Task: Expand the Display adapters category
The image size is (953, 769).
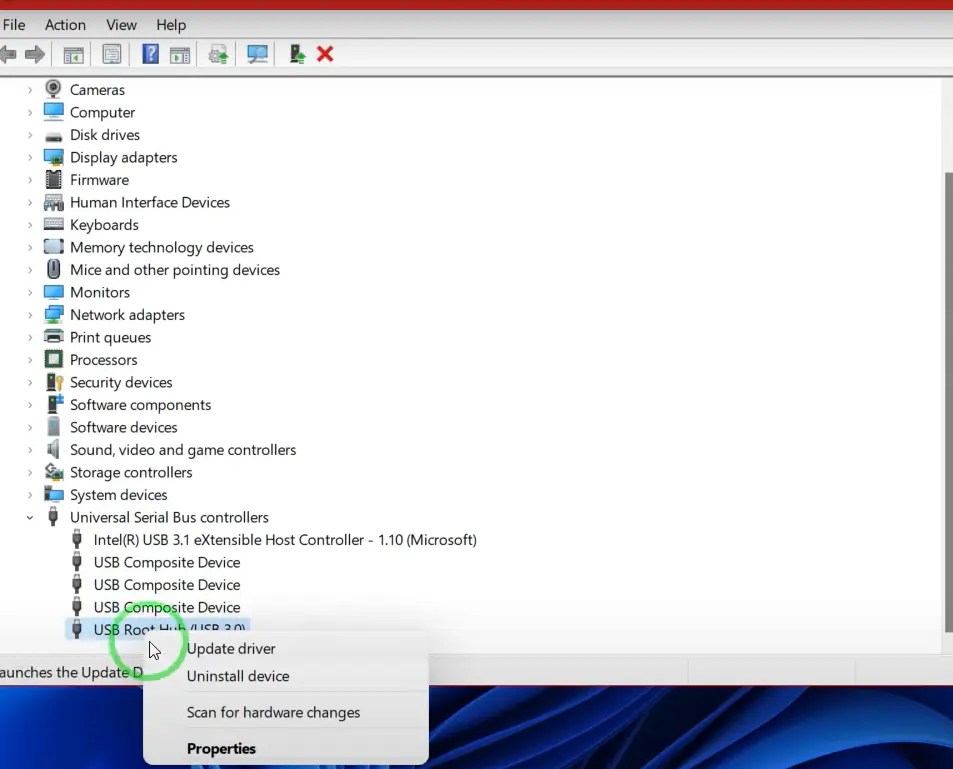Action: tap(29, 157)
